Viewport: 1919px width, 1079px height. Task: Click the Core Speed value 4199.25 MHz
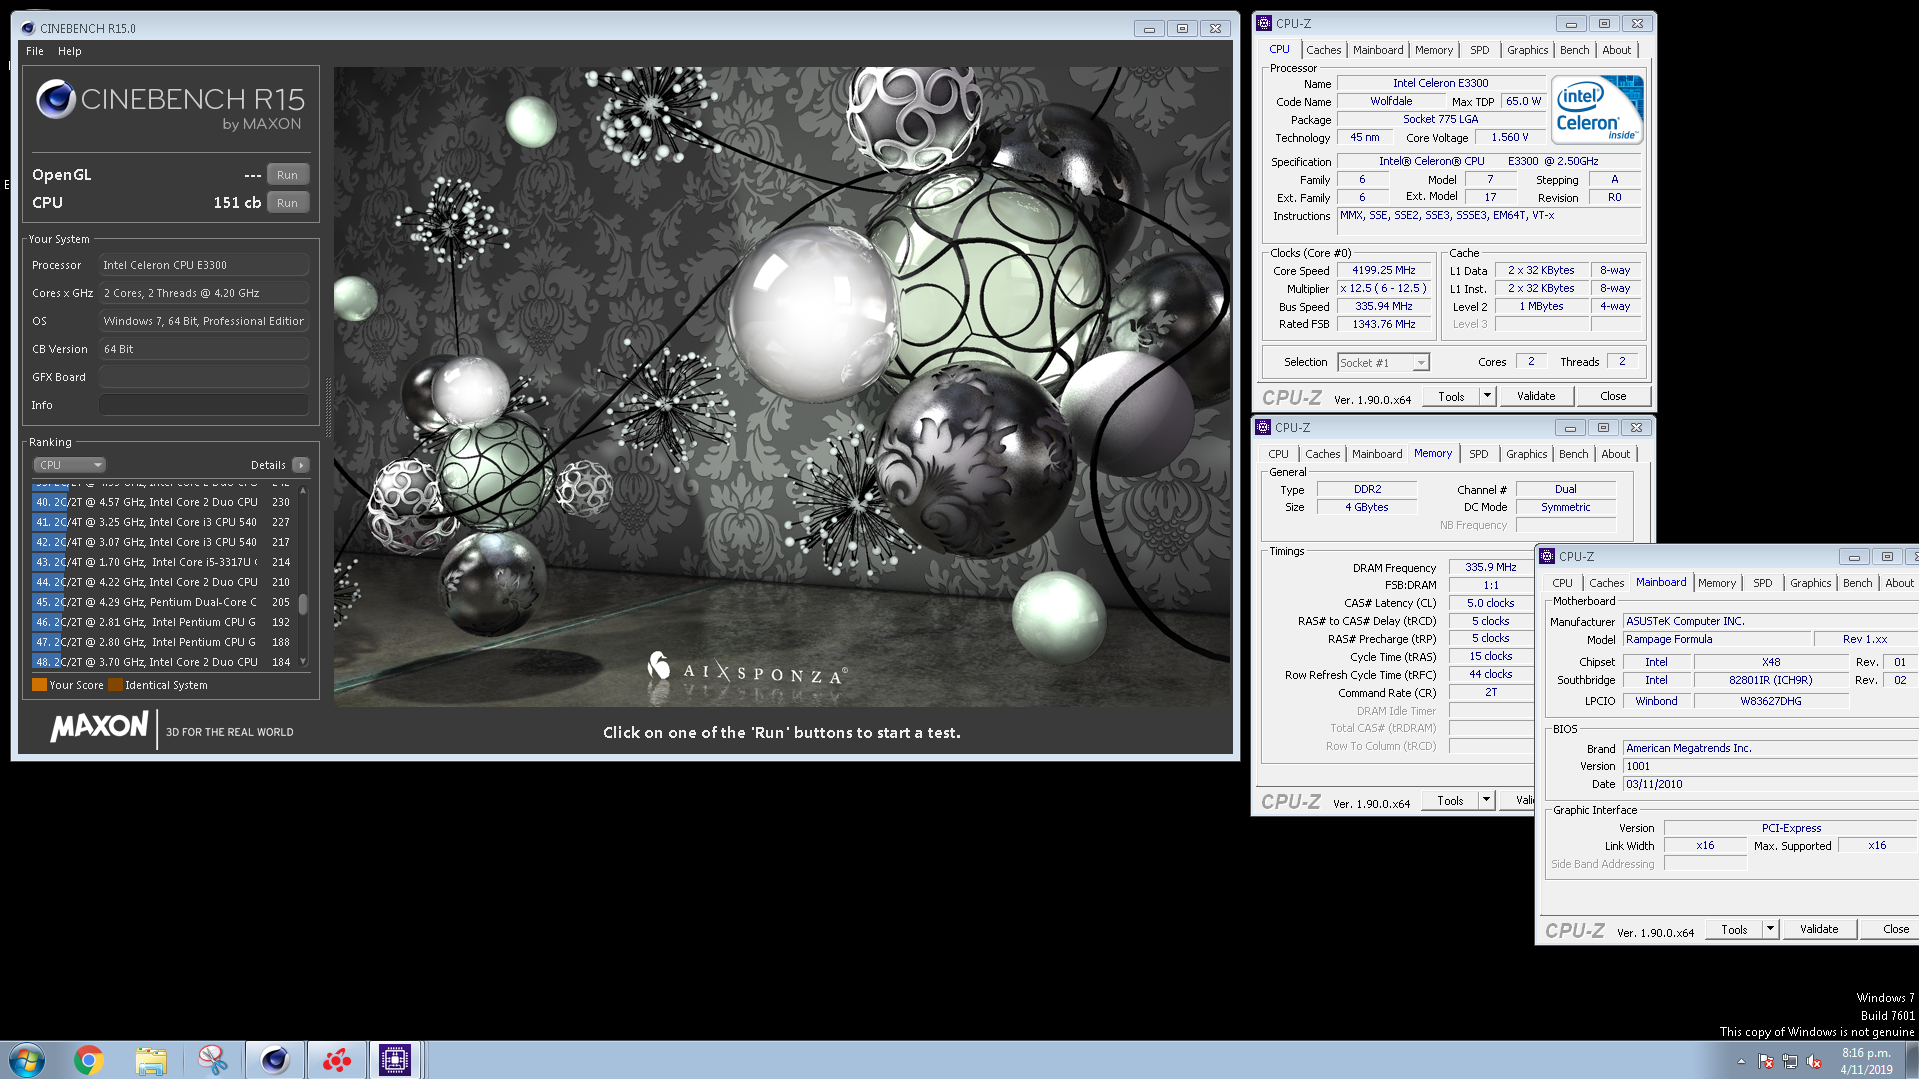pos(1384,270)
